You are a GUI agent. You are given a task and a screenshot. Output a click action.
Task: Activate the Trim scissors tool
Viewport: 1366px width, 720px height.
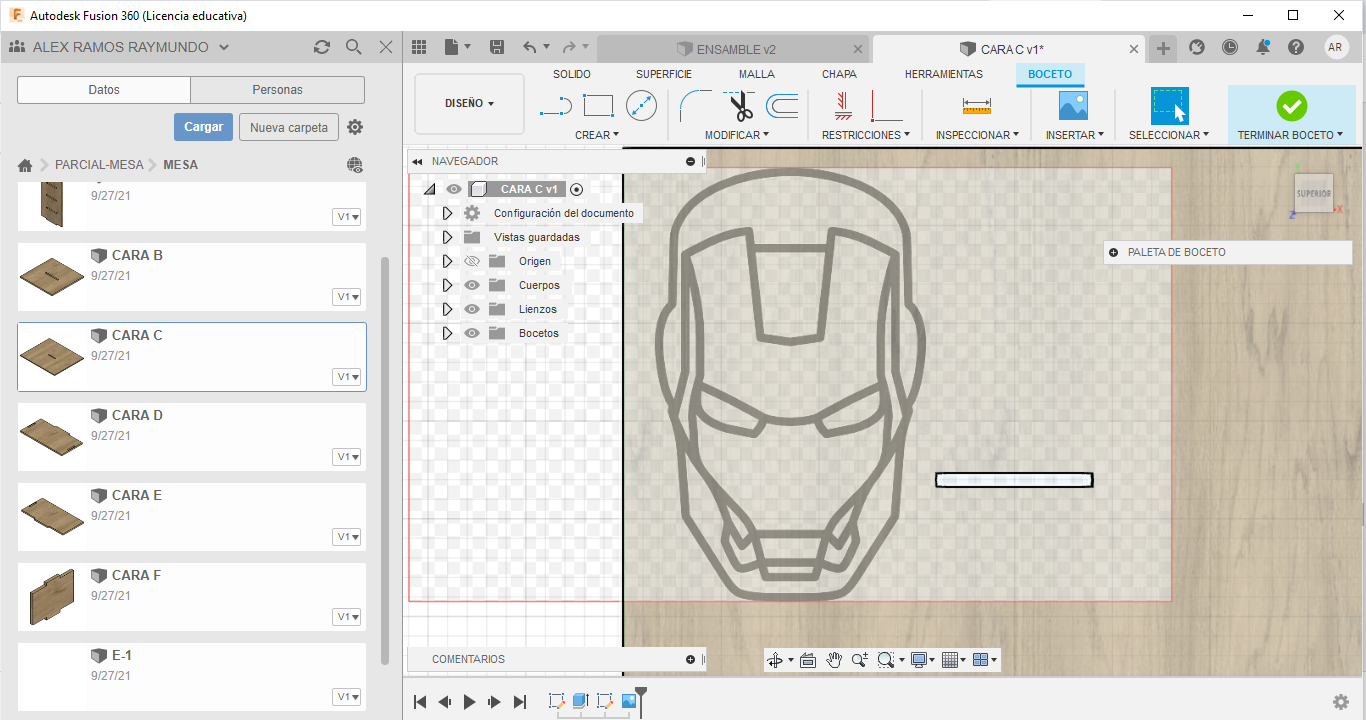pyautogui.click(x=740, y=106)
